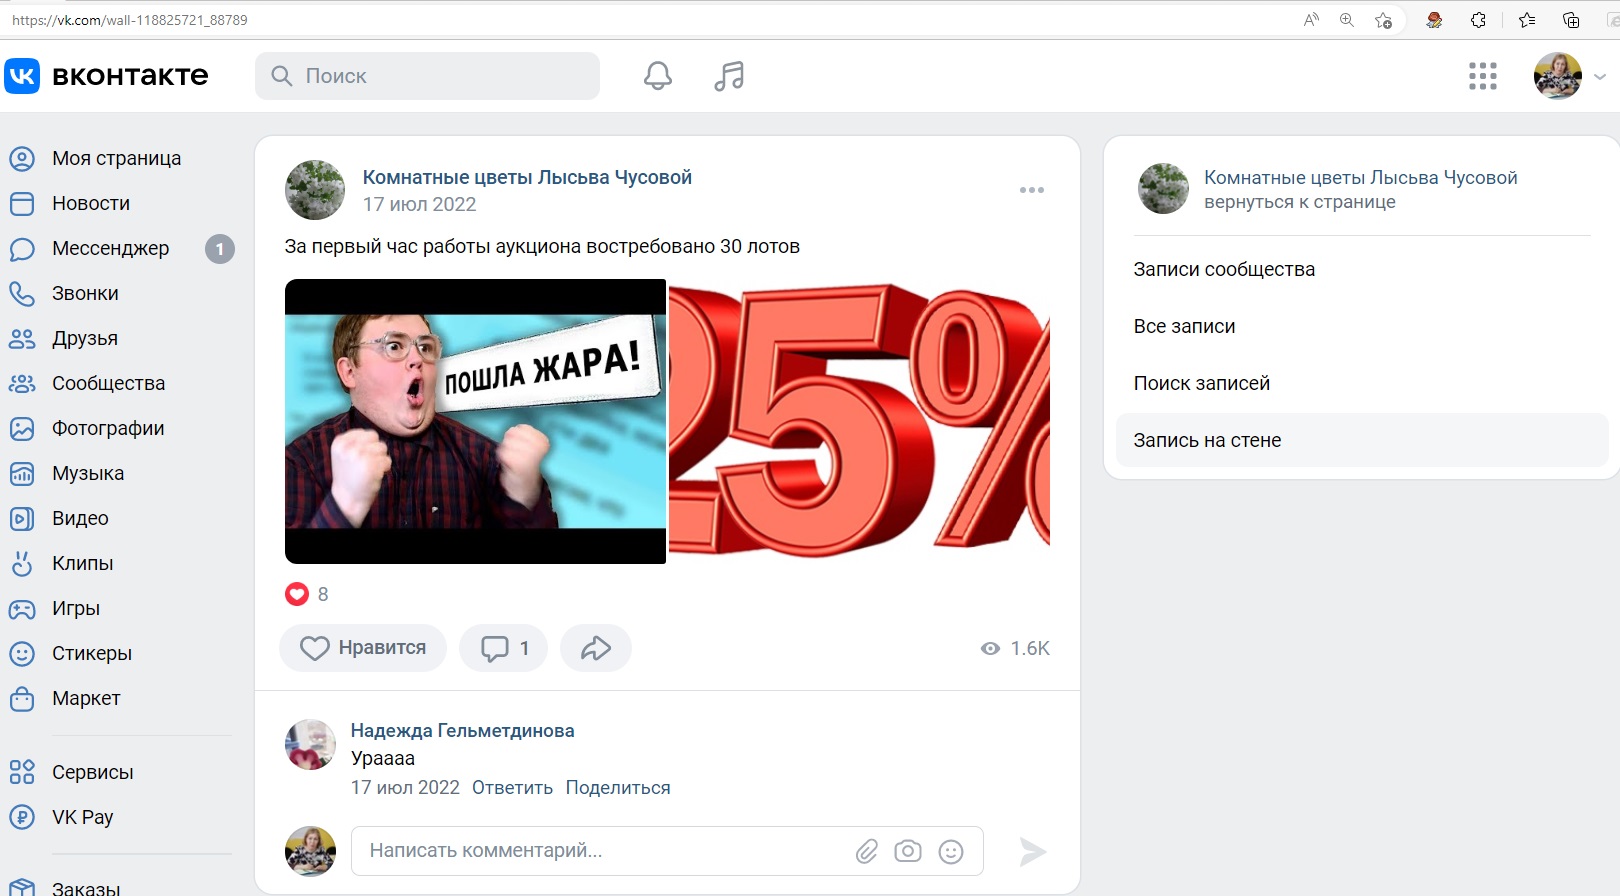The height and width of the screenshot is (896, 1620).
Task: Attach a file with the paperclip icon
Action: pos(867,851)
